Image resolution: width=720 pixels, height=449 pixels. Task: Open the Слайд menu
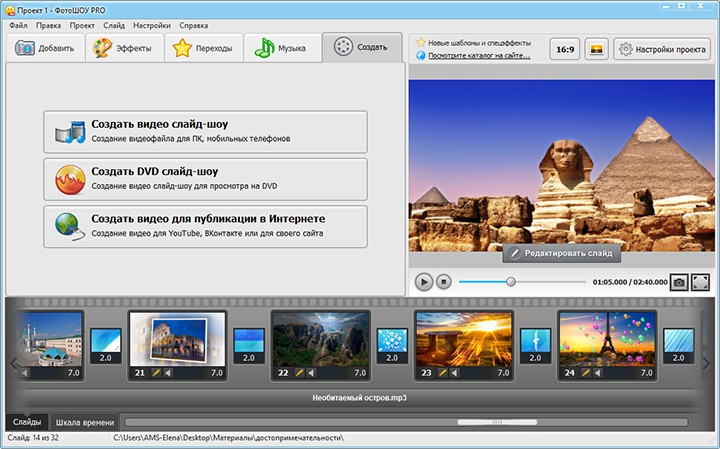[113, 23]
